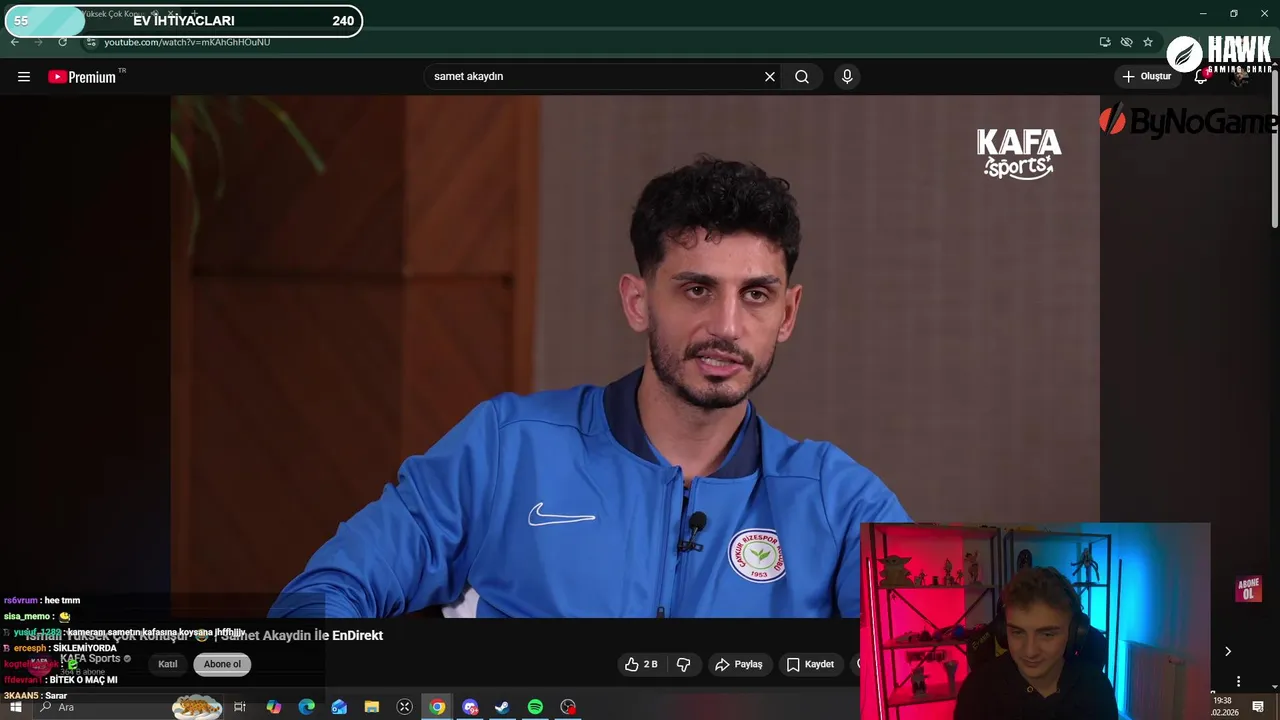Click the magnifier search button

click(x=802, y=77)
